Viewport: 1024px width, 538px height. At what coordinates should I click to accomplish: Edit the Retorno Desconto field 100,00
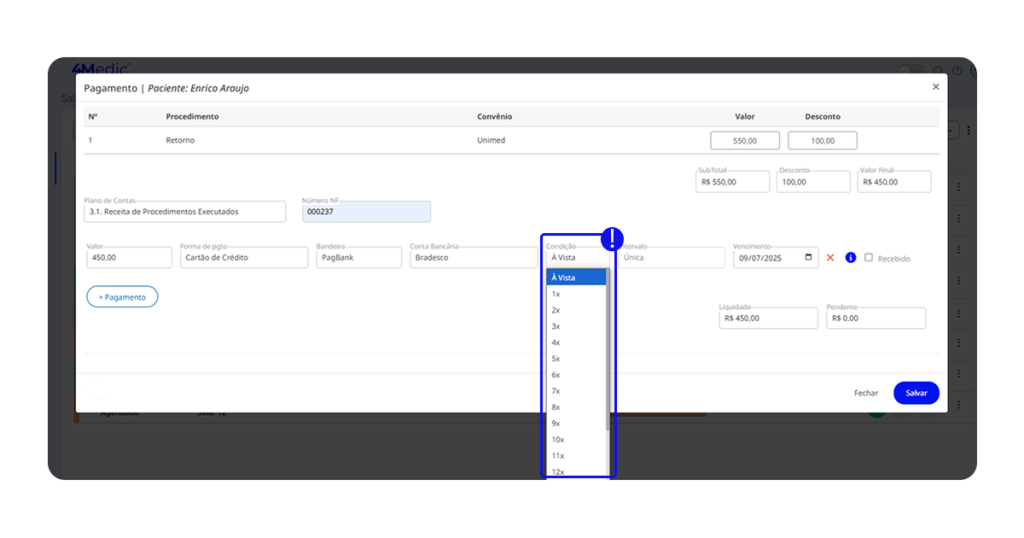click(822, 140)
